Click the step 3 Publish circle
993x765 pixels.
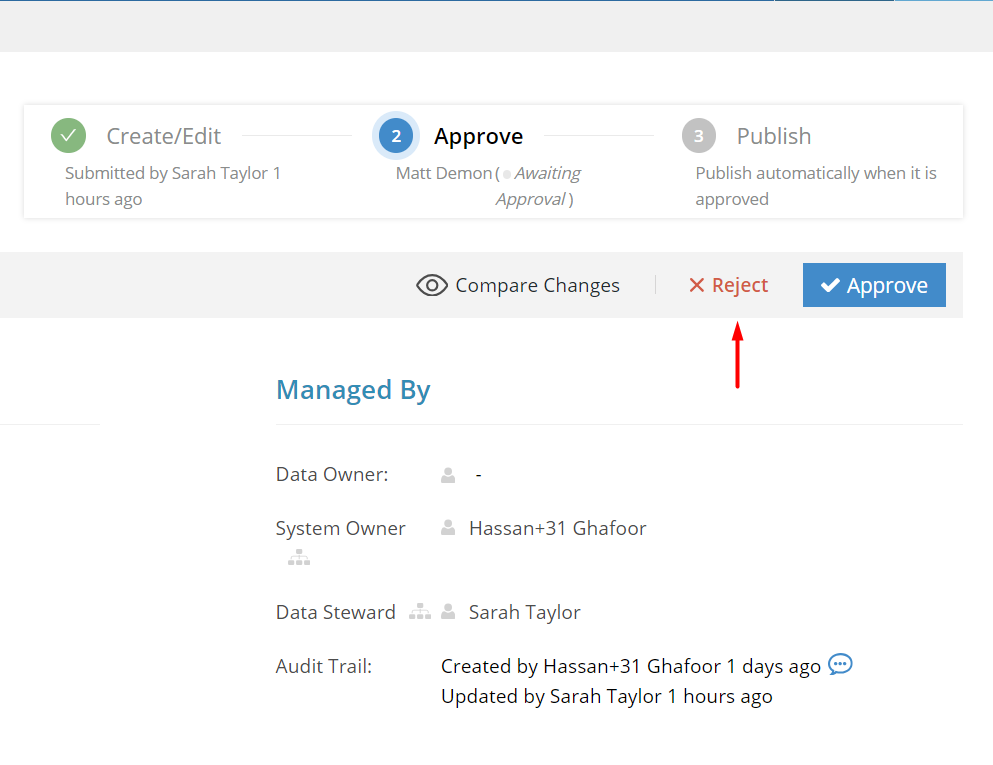point(699,136)
